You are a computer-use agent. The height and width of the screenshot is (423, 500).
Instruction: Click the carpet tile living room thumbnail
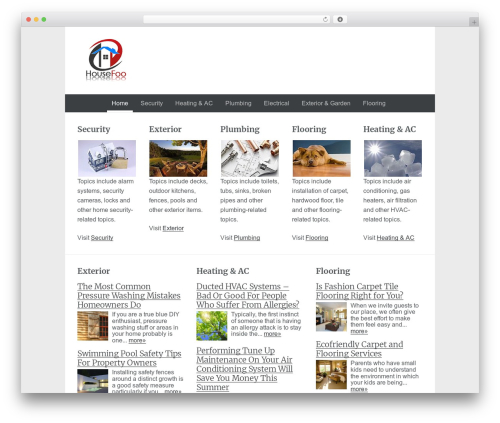(x=331, y=317)
